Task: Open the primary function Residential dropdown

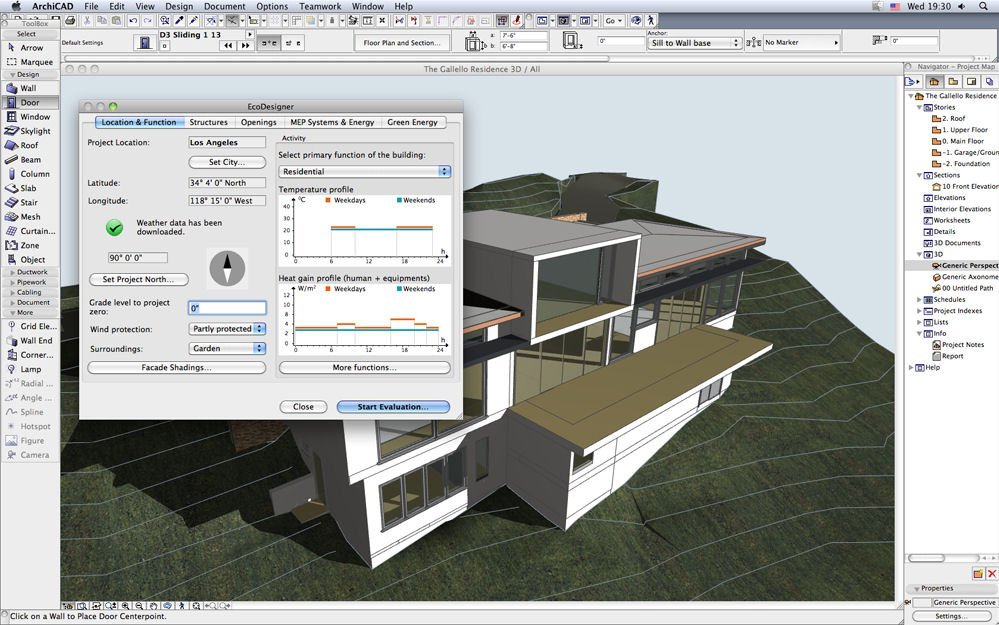Action: (364, 172)
